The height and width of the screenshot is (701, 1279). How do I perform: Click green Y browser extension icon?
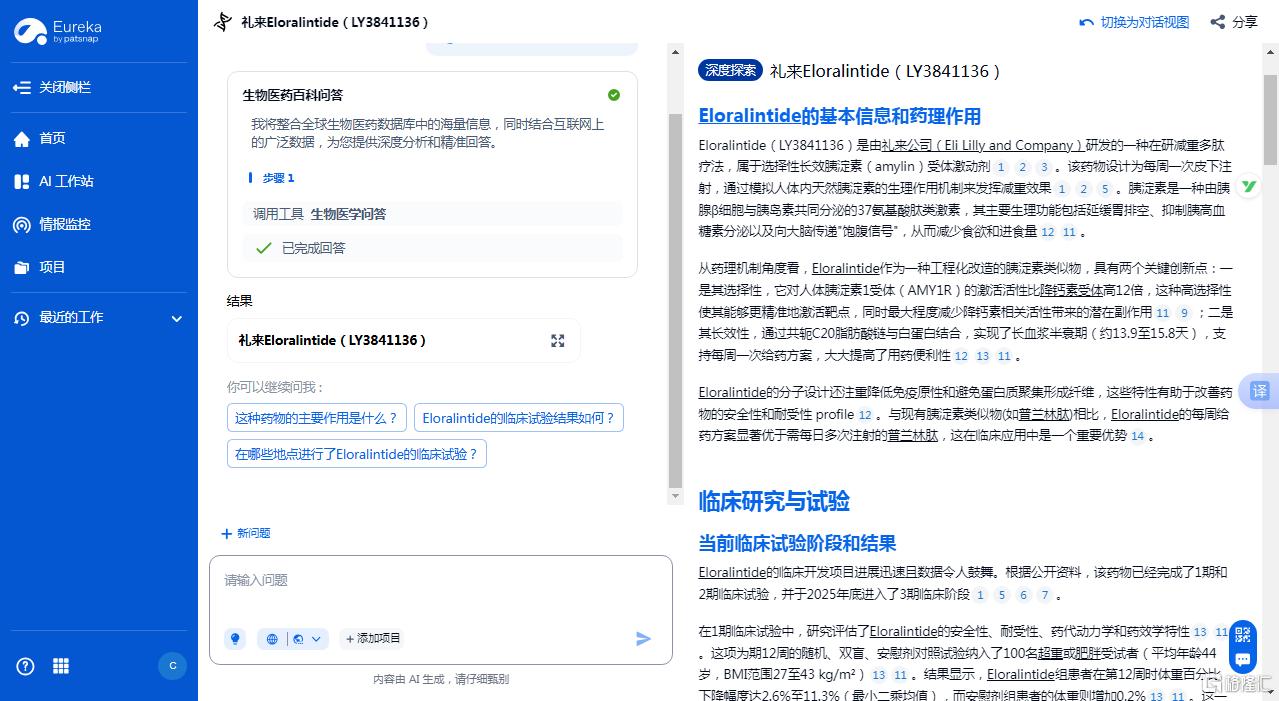tap(1249, 186)
